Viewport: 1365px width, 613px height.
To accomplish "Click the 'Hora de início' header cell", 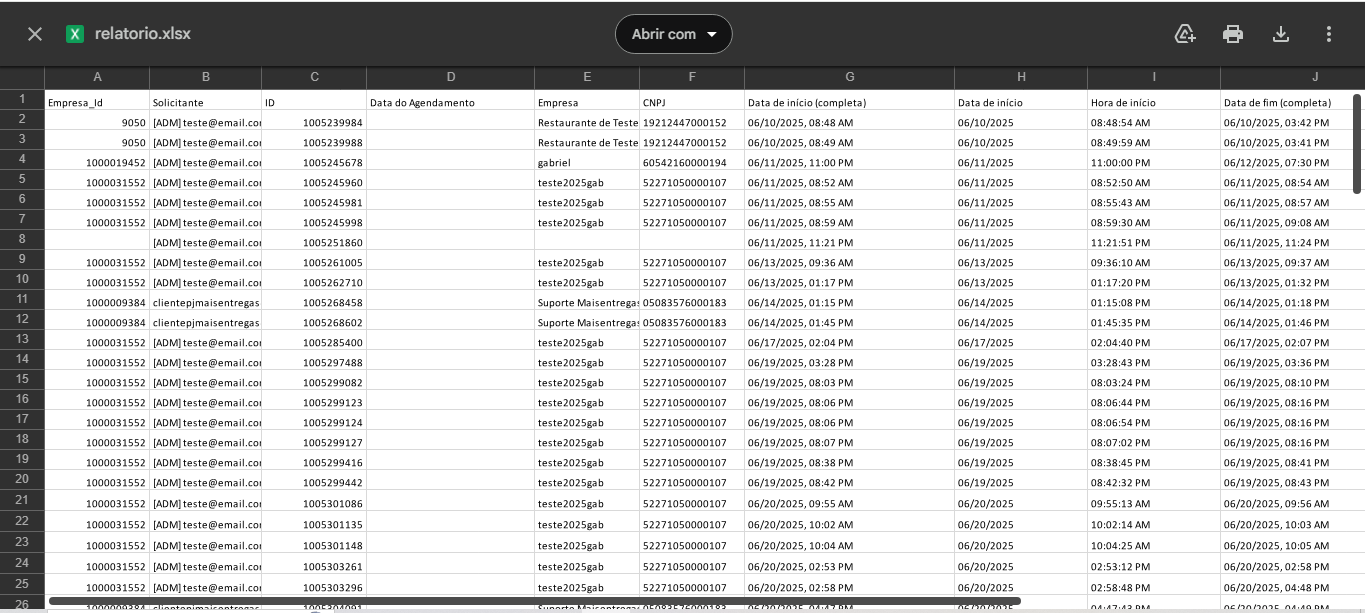I will click(x=1154, y=102).
